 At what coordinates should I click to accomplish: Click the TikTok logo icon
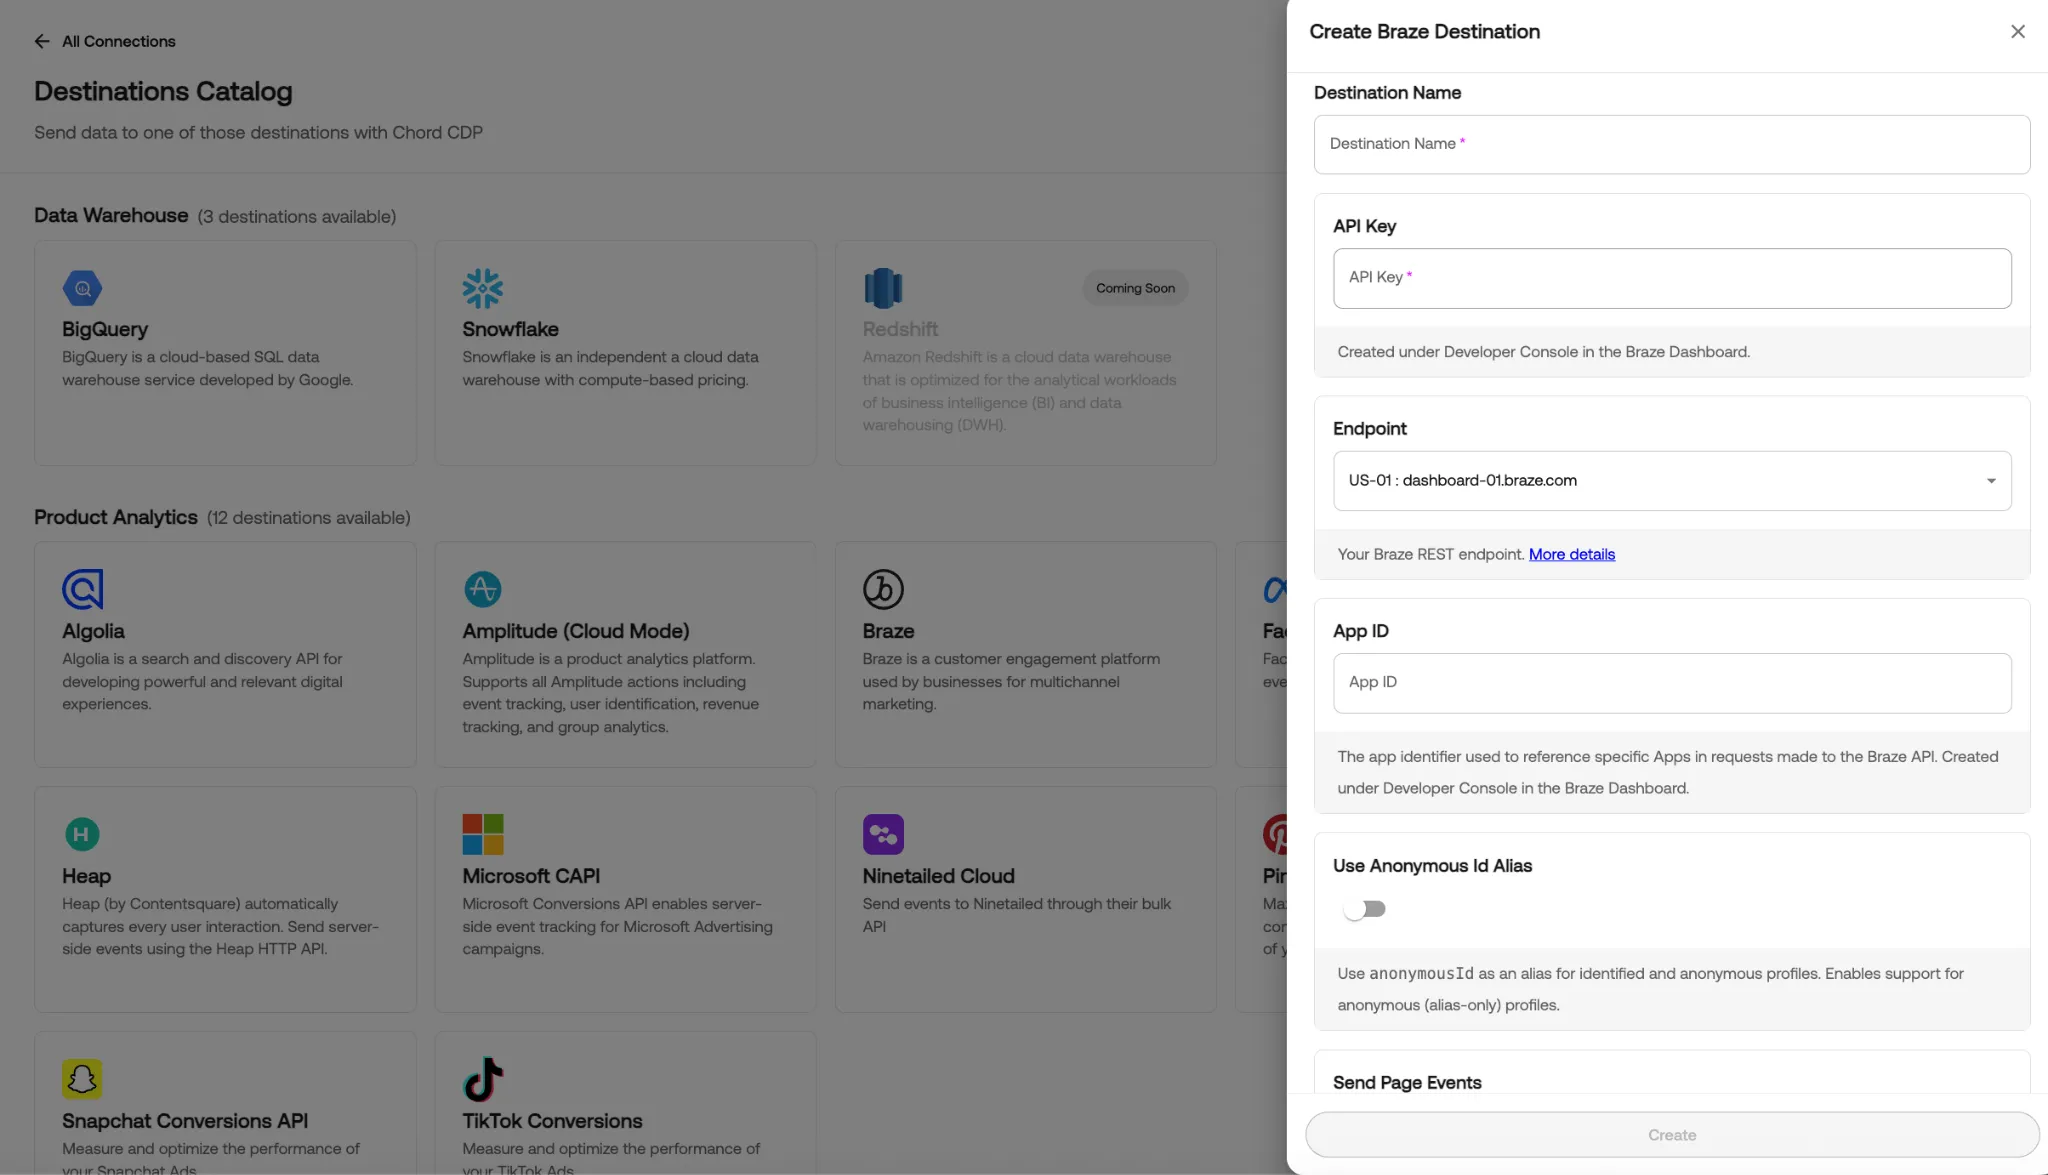click(x=482, y=1079)
